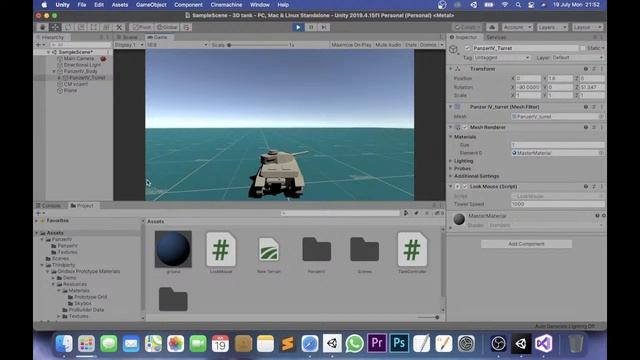Viewport: 640px width, 360px height.
Task: Expand the PanzerIV_Turret hierarchy node
Action: point(59,78)
